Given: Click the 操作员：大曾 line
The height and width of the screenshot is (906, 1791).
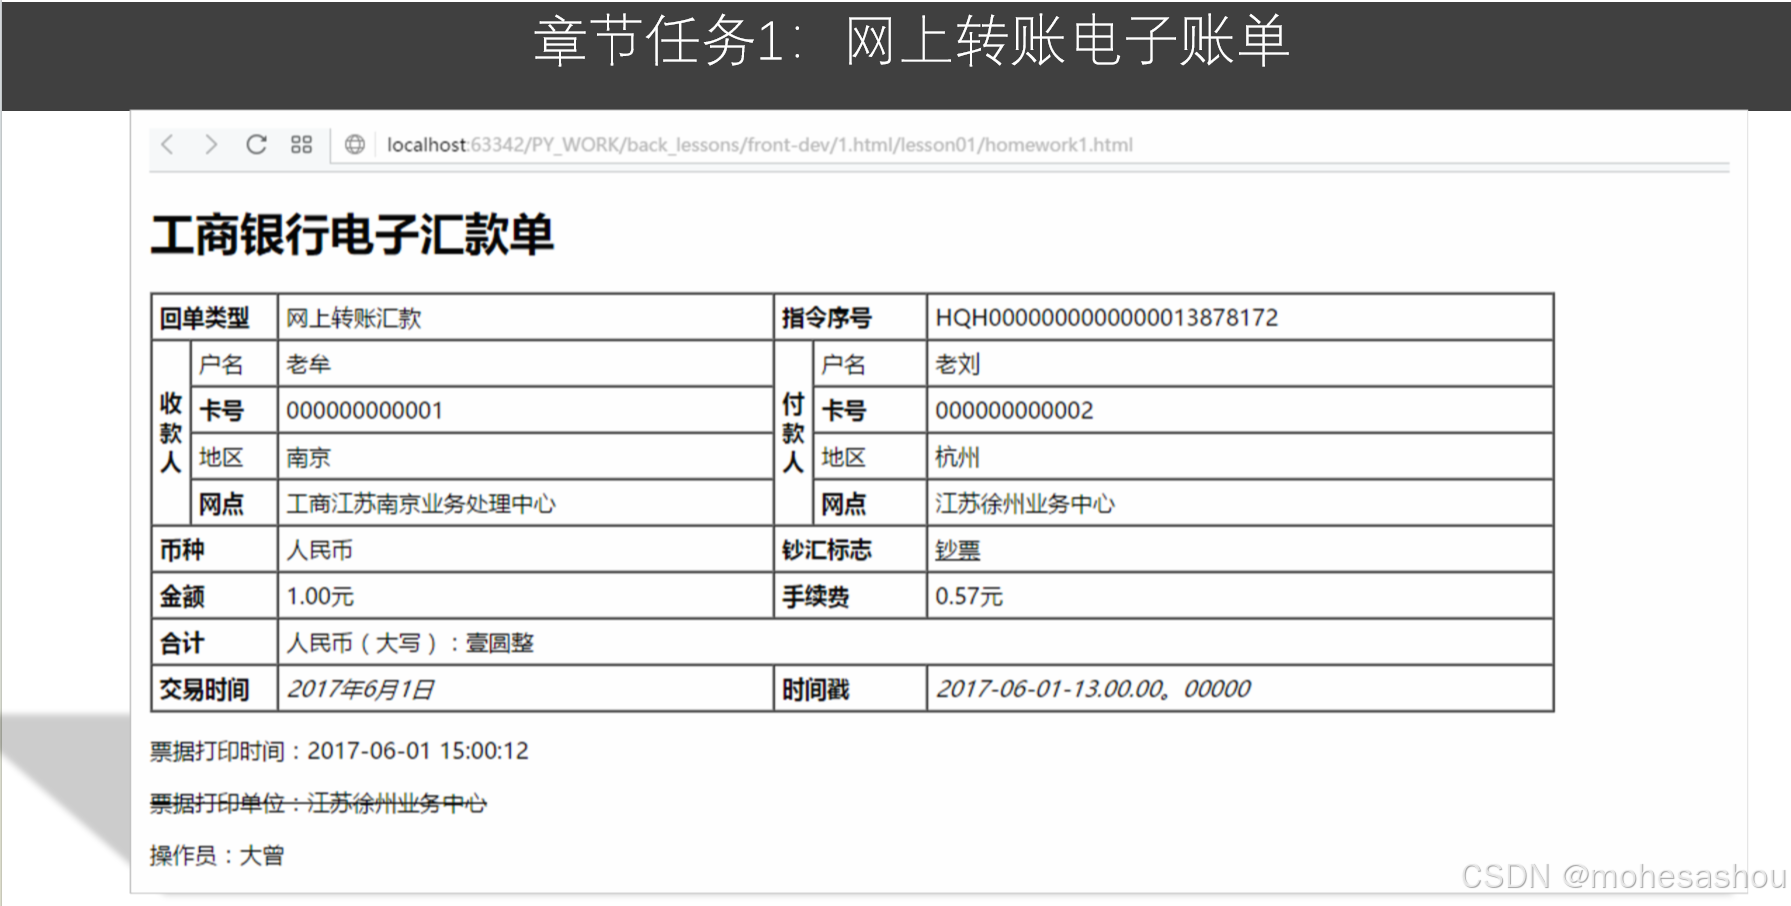Looking at the screenshot, I should coord(217,856).
